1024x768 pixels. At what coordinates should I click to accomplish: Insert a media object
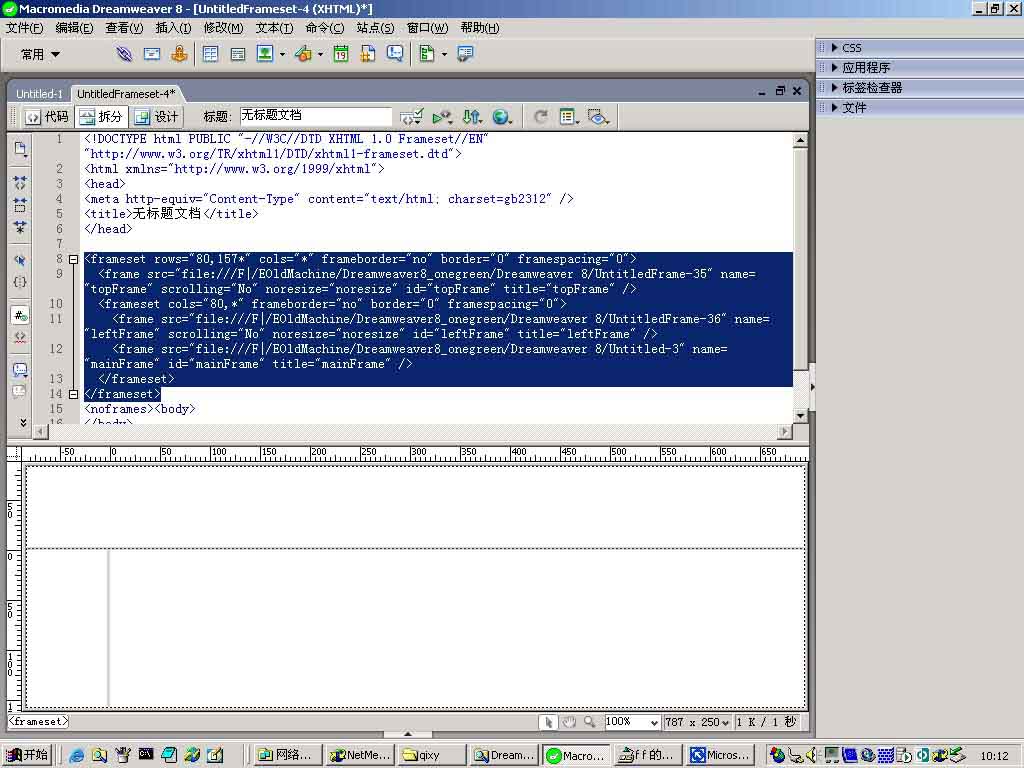[303, 54]
